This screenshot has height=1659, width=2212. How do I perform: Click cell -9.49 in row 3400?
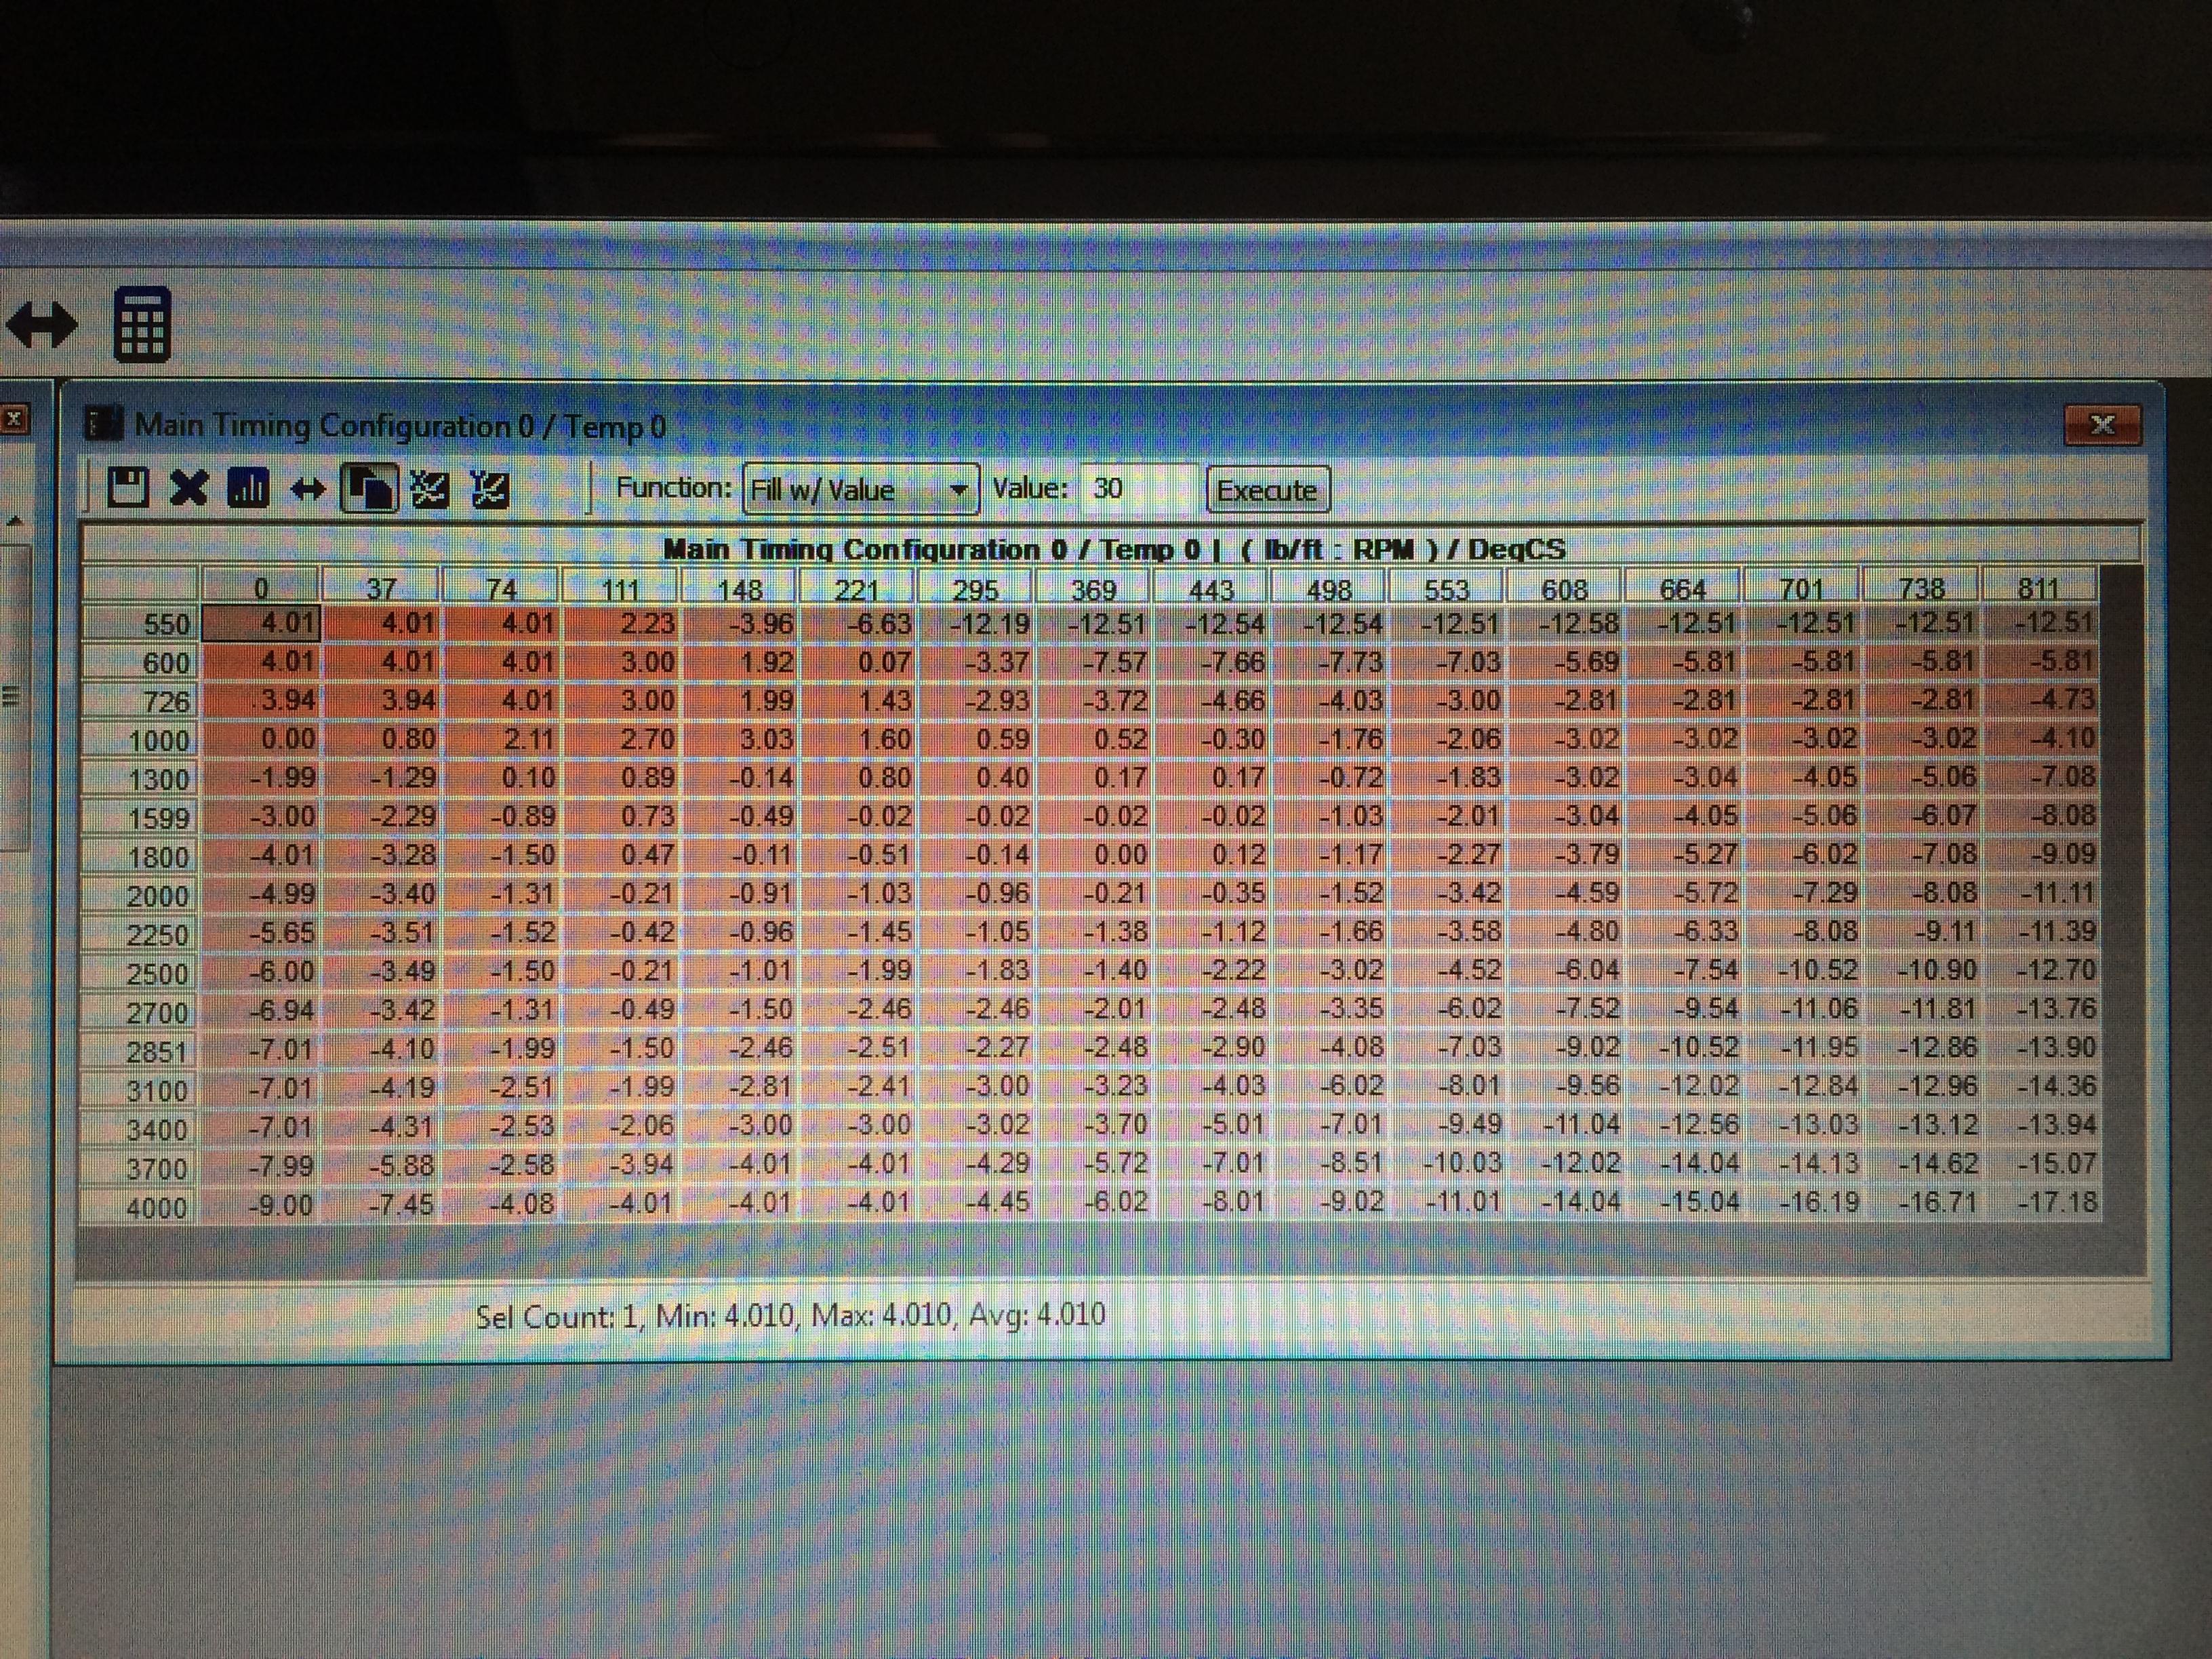[x=1448, y=1125]
